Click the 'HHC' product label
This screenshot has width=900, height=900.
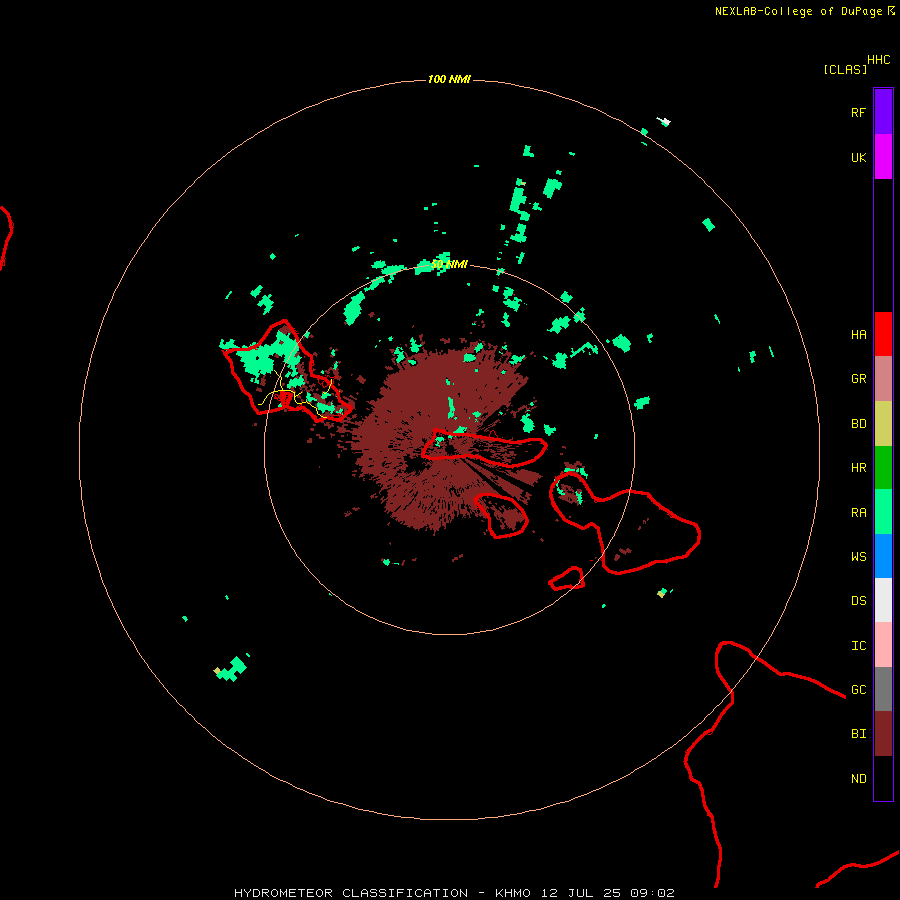click(x=878, y=60)
